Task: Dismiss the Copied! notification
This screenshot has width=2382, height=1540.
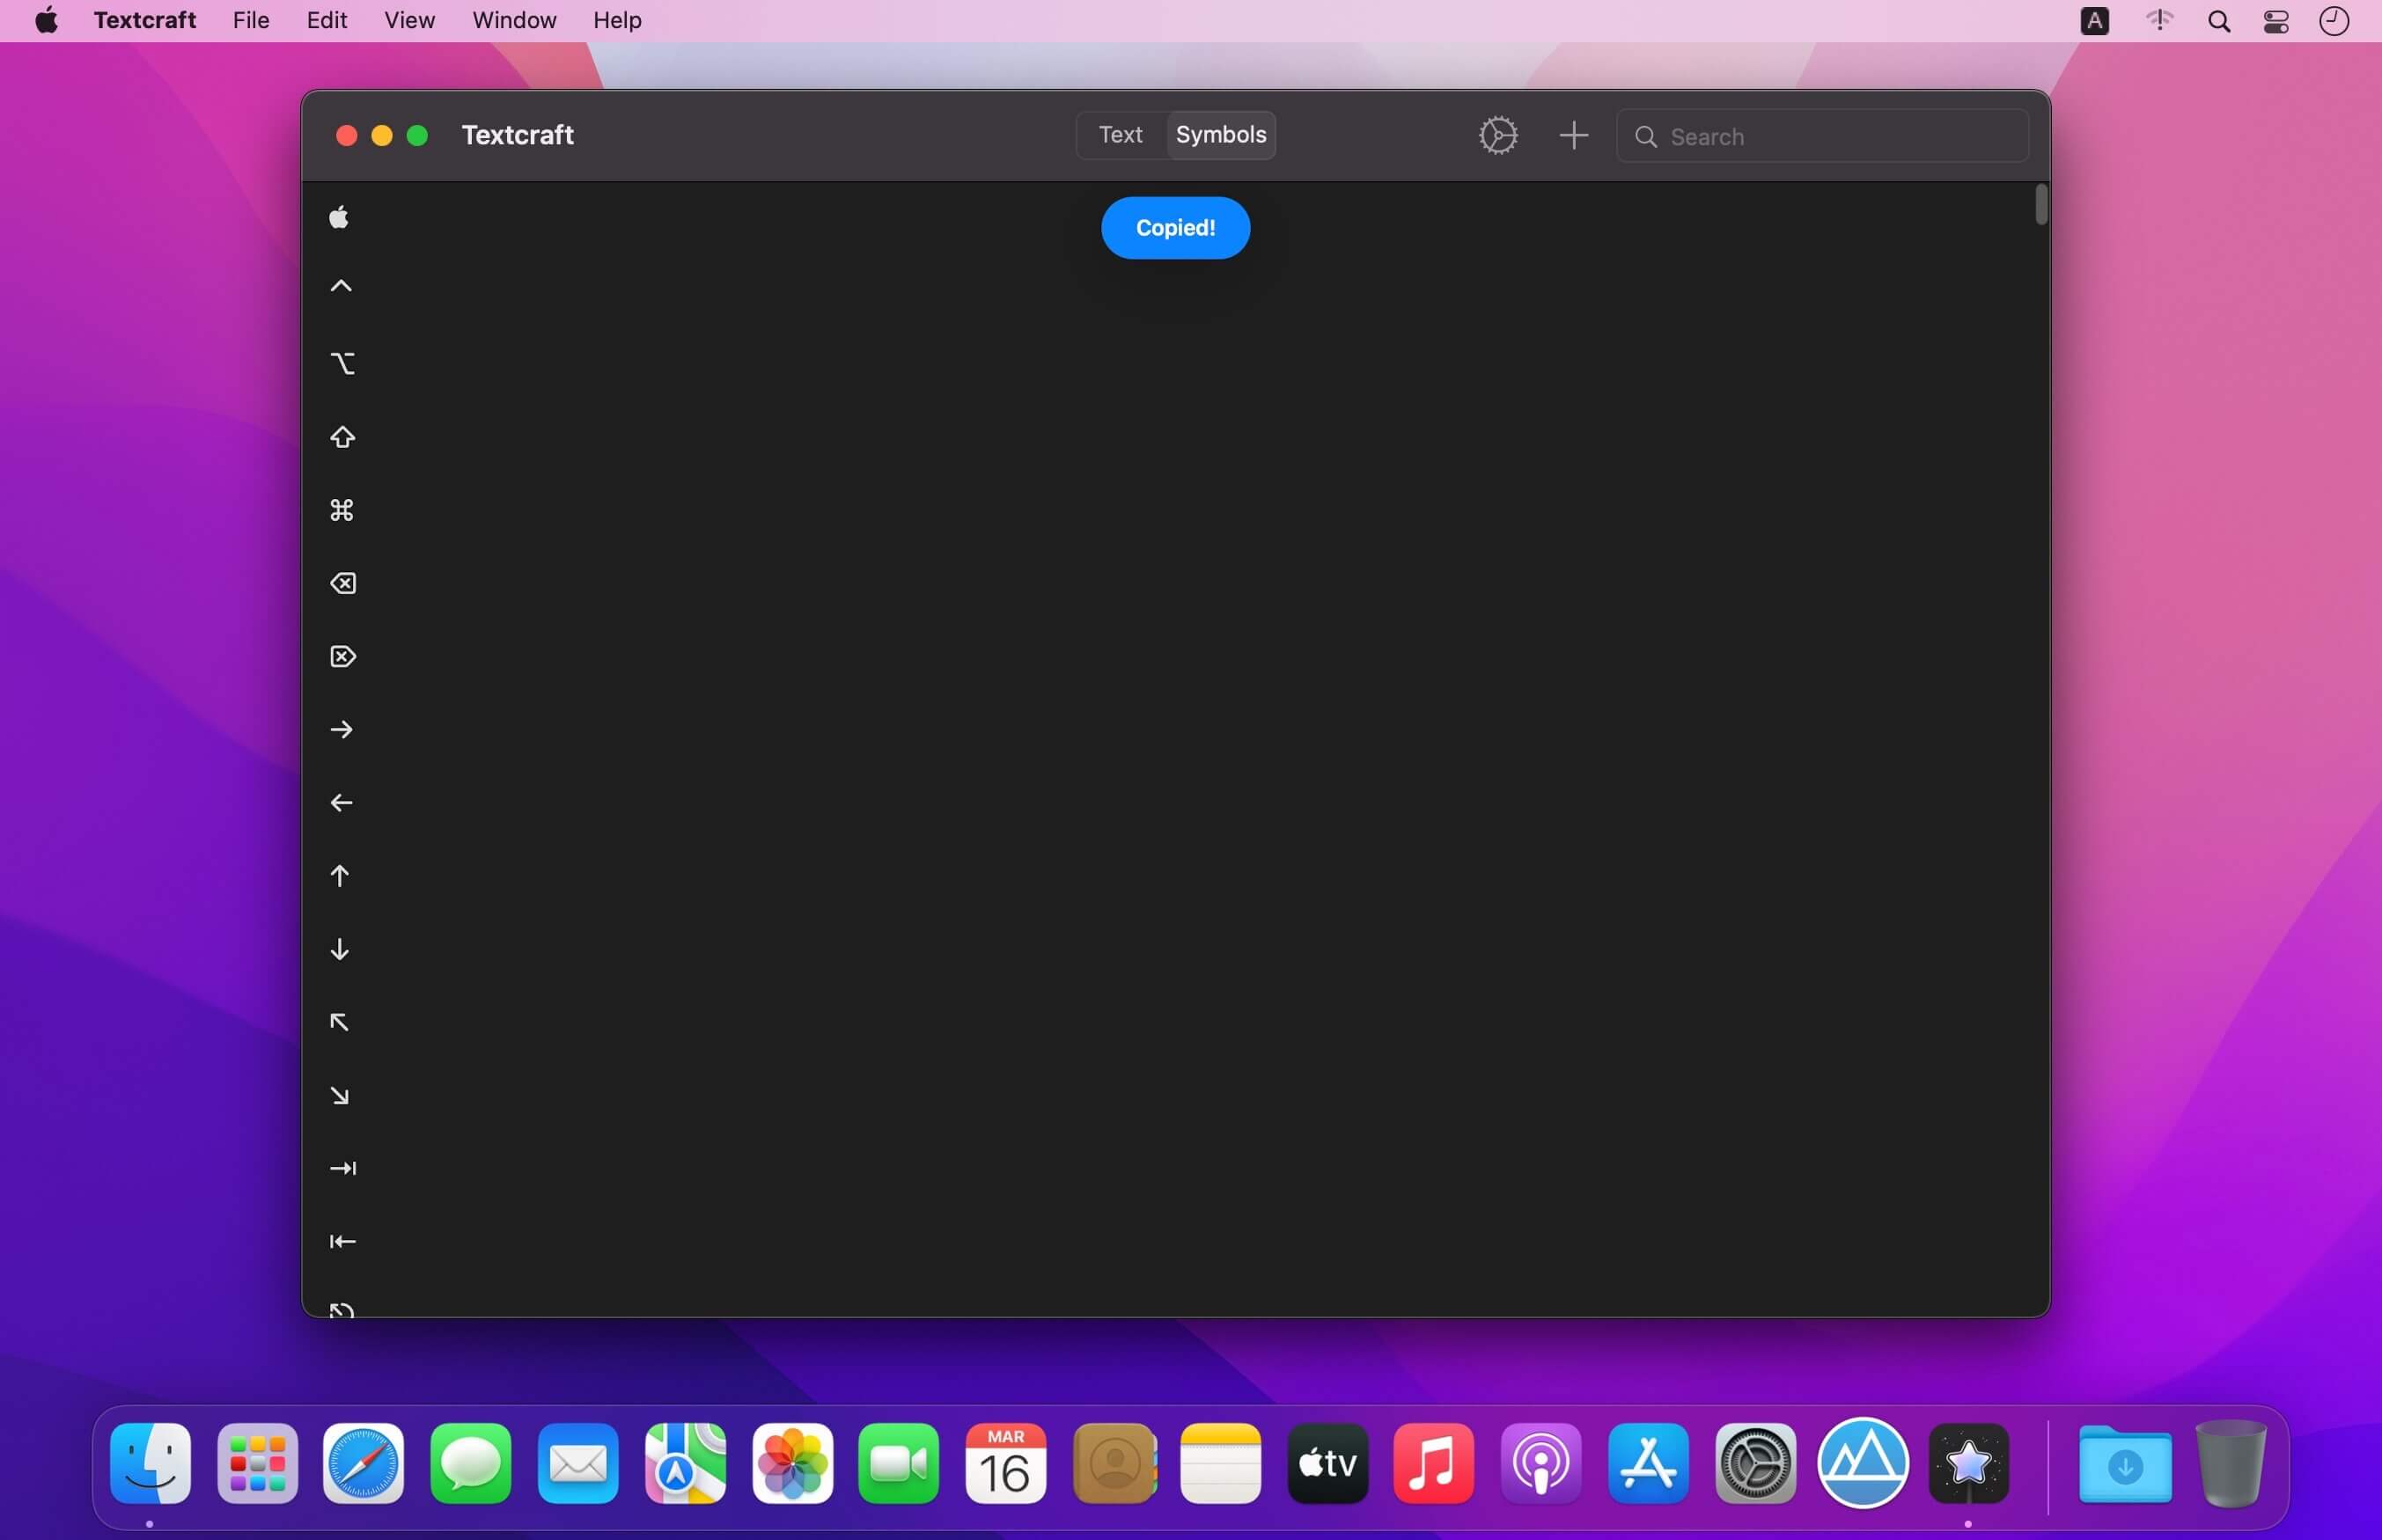Action: click(x=1175, y=228)
